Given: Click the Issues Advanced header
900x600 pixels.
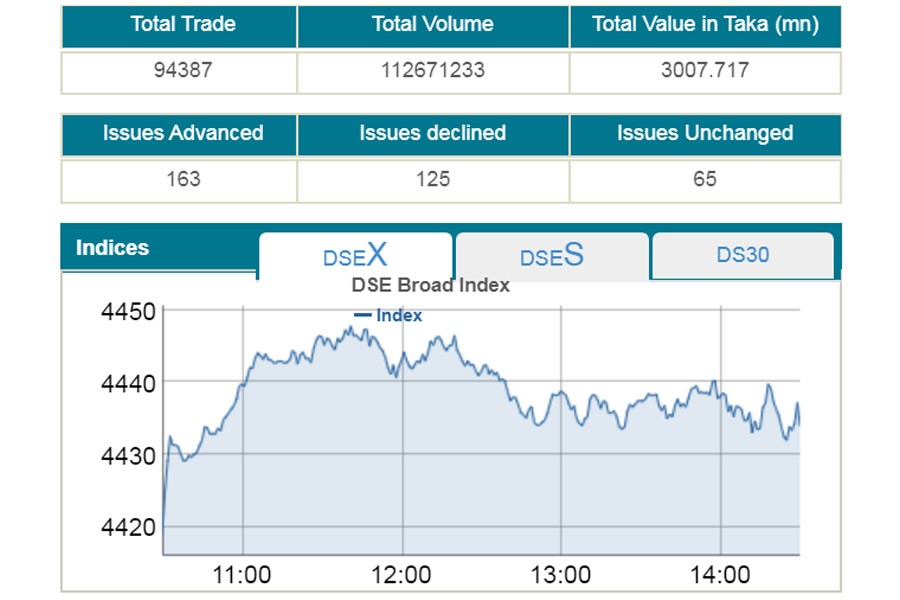Looking at the screenshot, I should (x=183, y=134).
